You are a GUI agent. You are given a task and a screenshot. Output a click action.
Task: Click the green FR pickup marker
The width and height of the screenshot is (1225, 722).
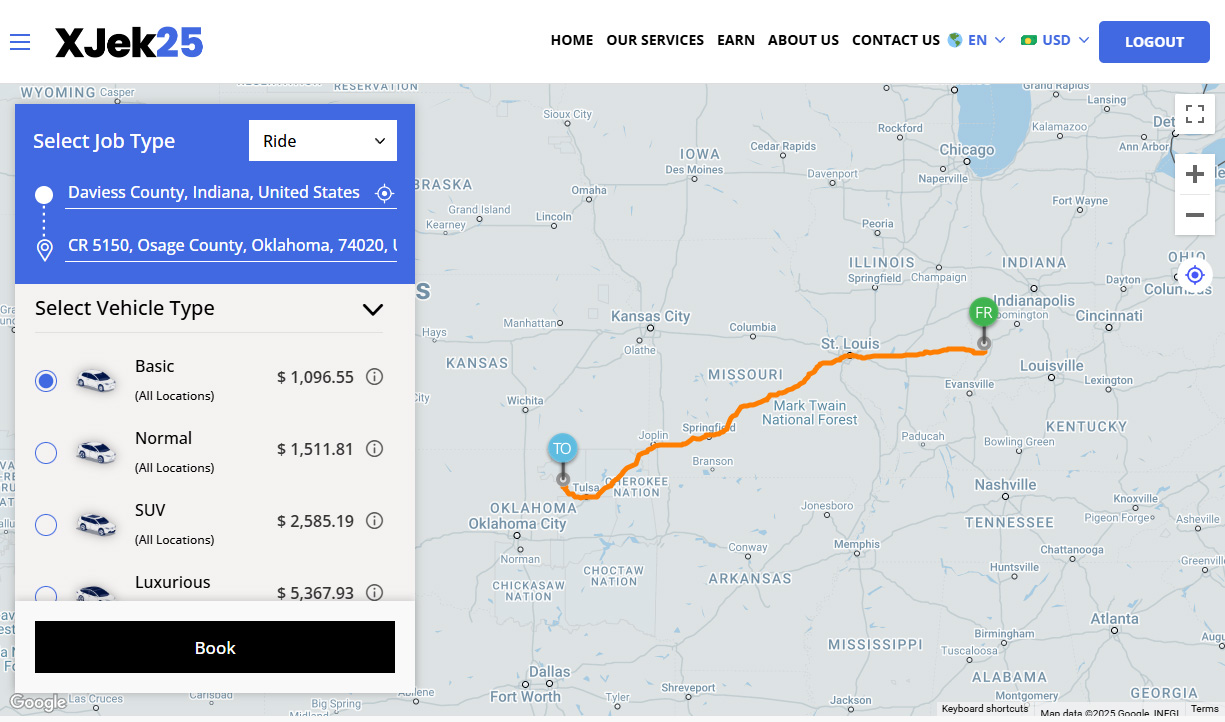tap(984, 313)
